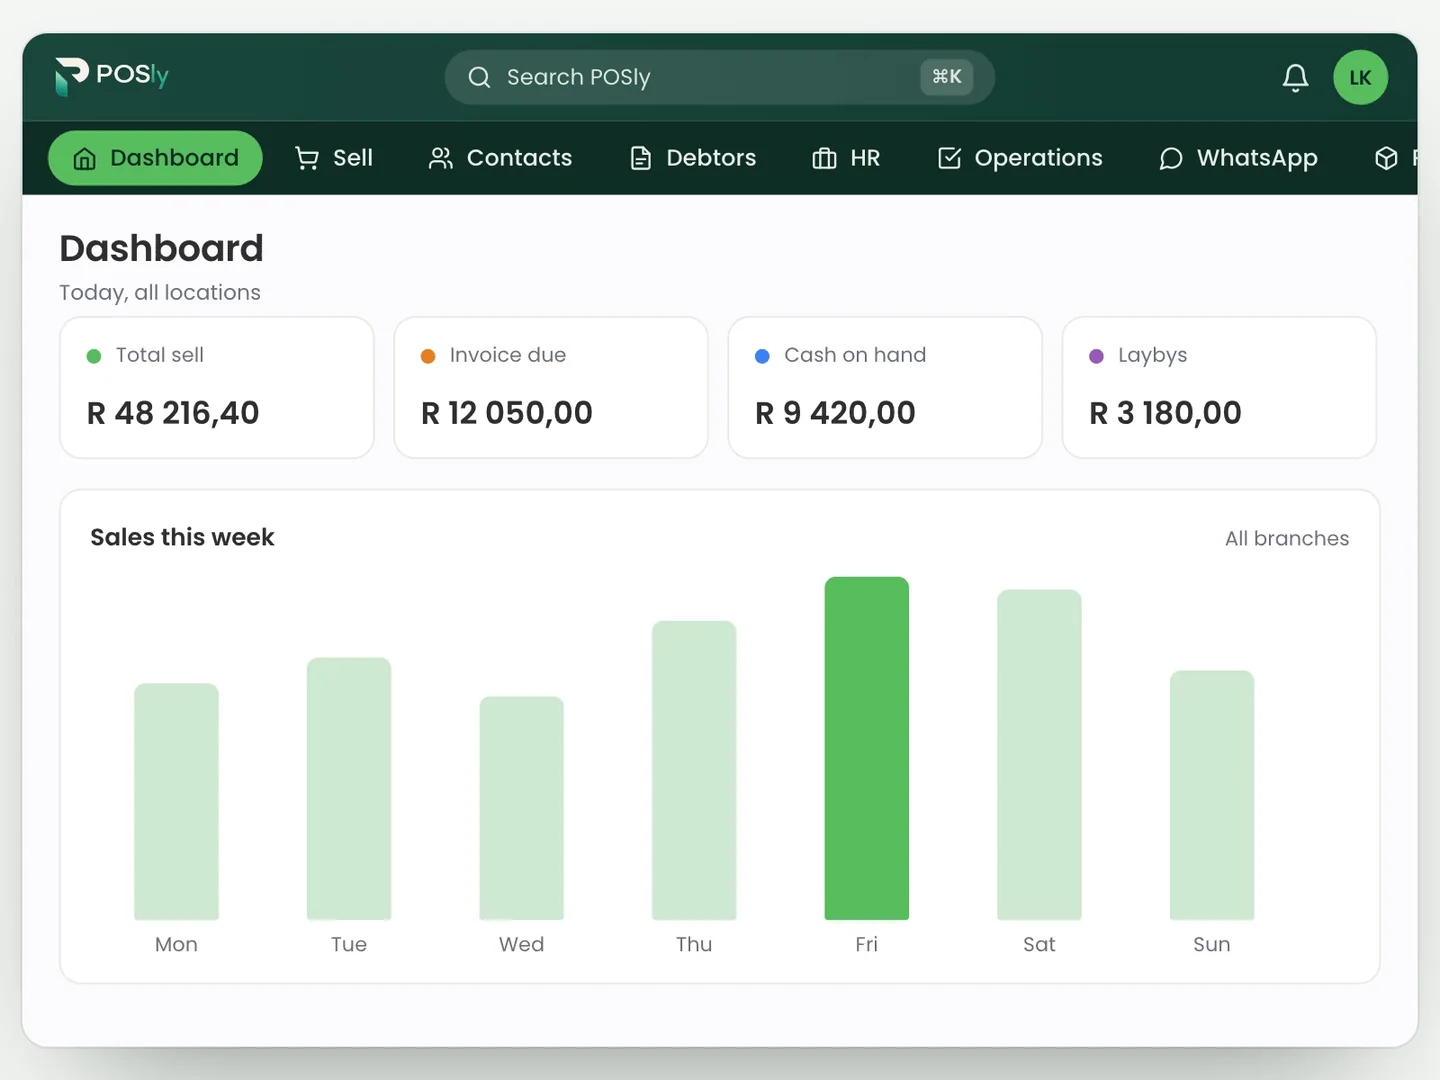Select the Tue sales bar
Viewport: 1440px width, 1080px height.
(x=349, y=788)
